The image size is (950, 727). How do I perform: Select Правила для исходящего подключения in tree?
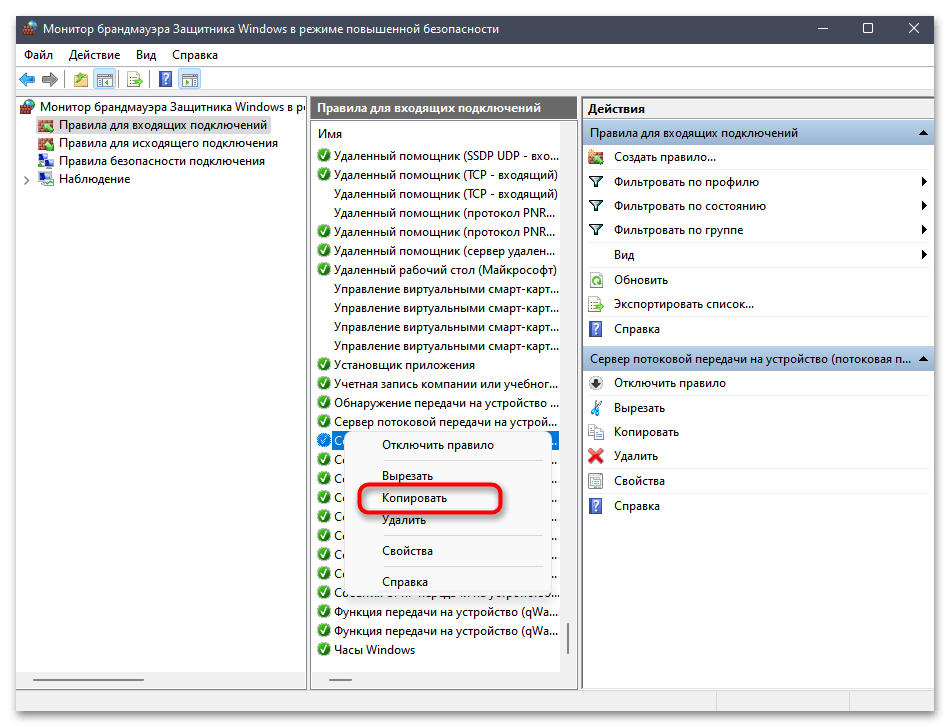(x=168, y=143)
